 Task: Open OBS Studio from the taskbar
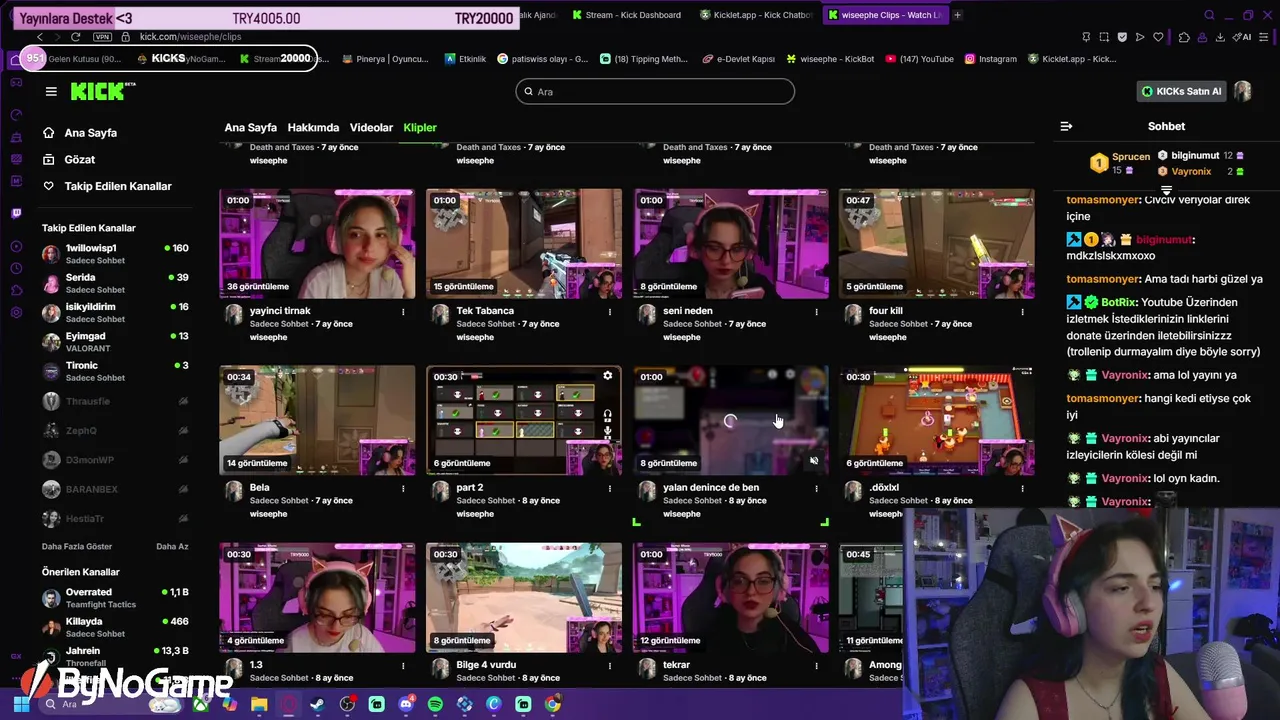(x=347, y=704)
